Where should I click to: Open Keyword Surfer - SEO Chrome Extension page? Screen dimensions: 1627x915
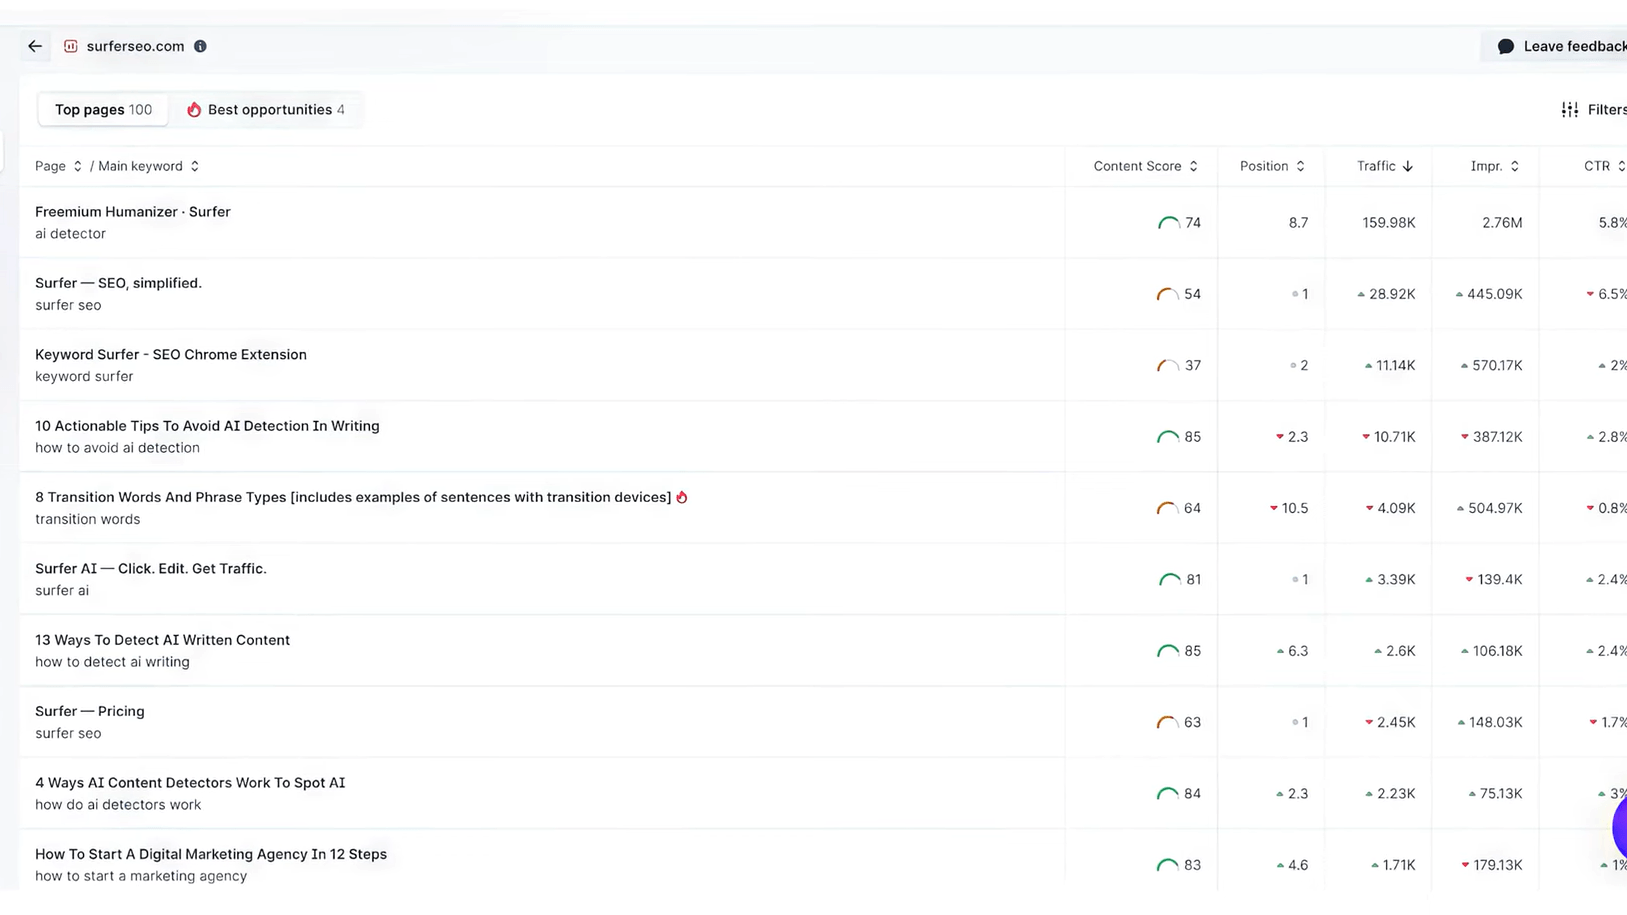coord(171,354)
